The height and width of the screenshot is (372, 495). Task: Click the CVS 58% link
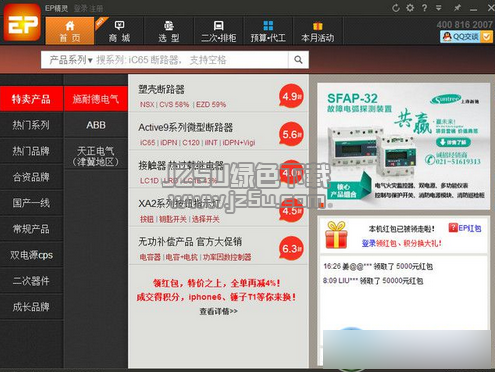click(174, 105)
